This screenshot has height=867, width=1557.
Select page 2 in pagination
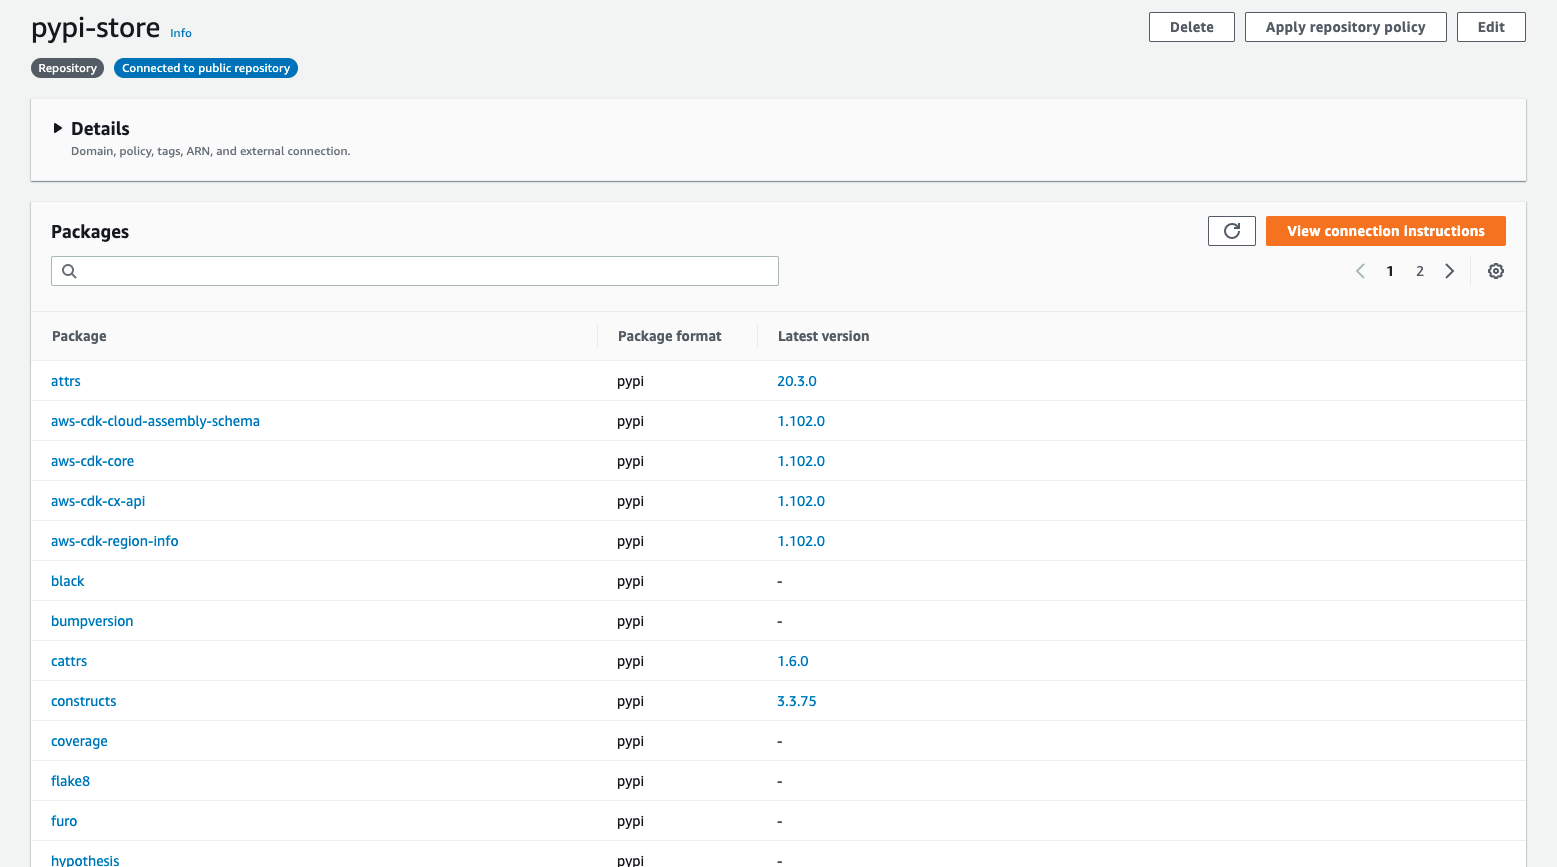coord(1419,271)
